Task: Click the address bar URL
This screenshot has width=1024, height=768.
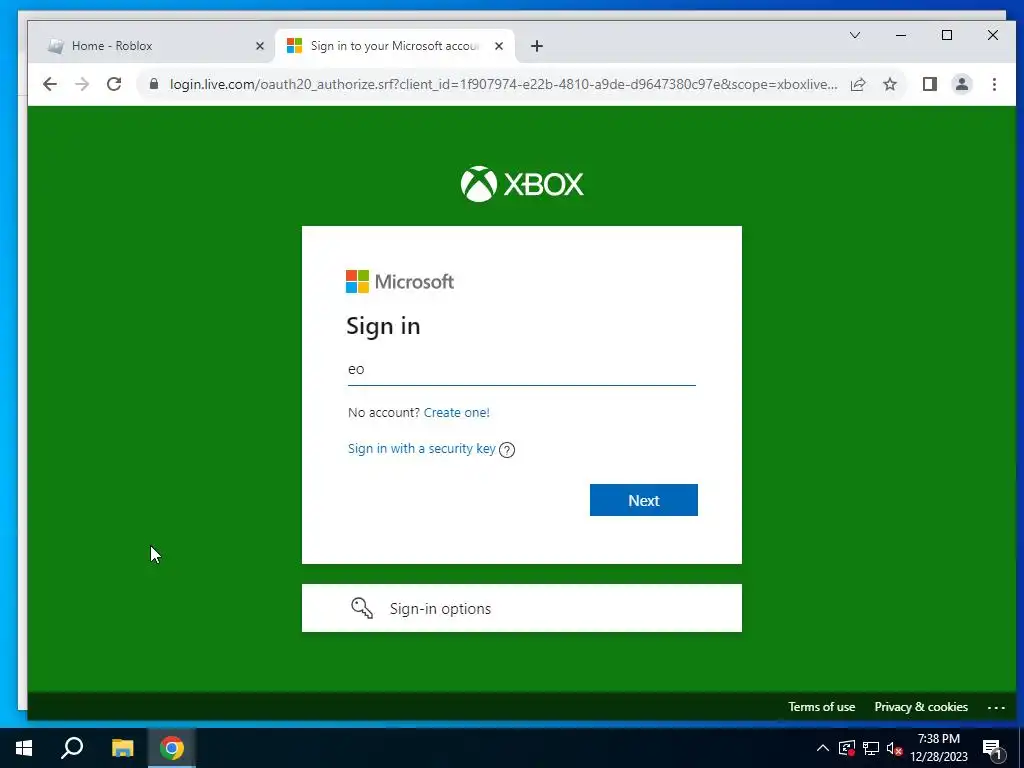Action: [503, 84]
